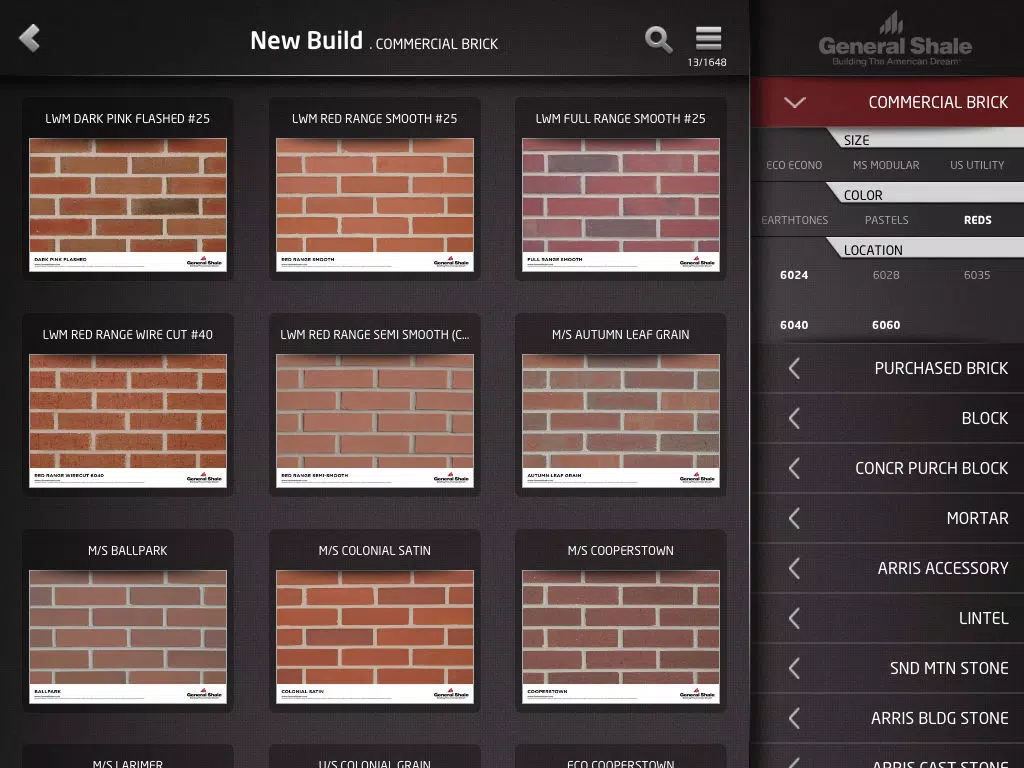Image resolution: width=1024 pixels, height=768 pixels.
Task: Open LWM Red Range Wire Cut #40 thumbnail
Action: pyautogui.click(x=128, y=421)
